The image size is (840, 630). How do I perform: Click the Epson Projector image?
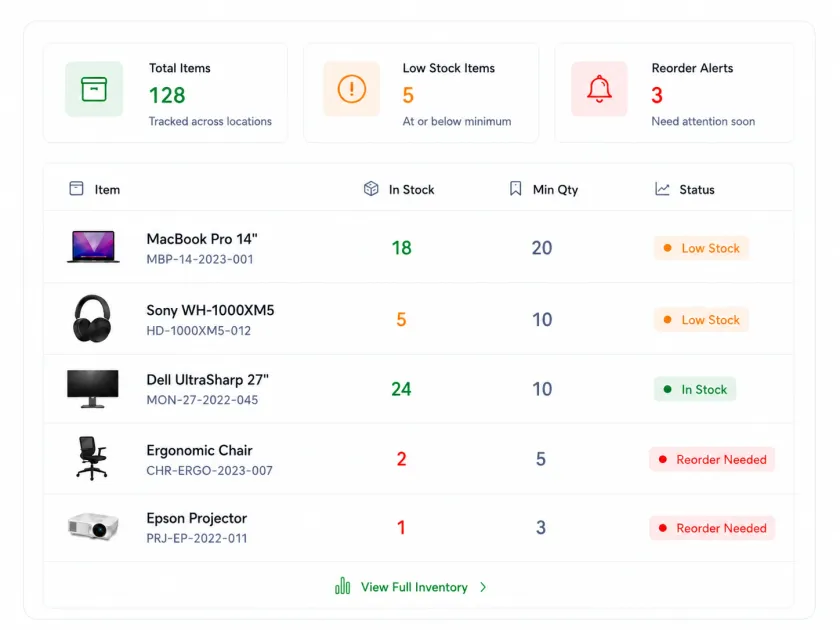tap(93, 526)
